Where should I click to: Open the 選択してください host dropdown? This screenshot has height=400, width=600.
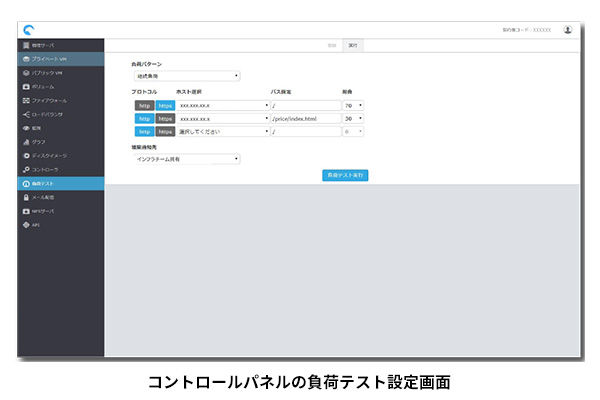(222, 131)
